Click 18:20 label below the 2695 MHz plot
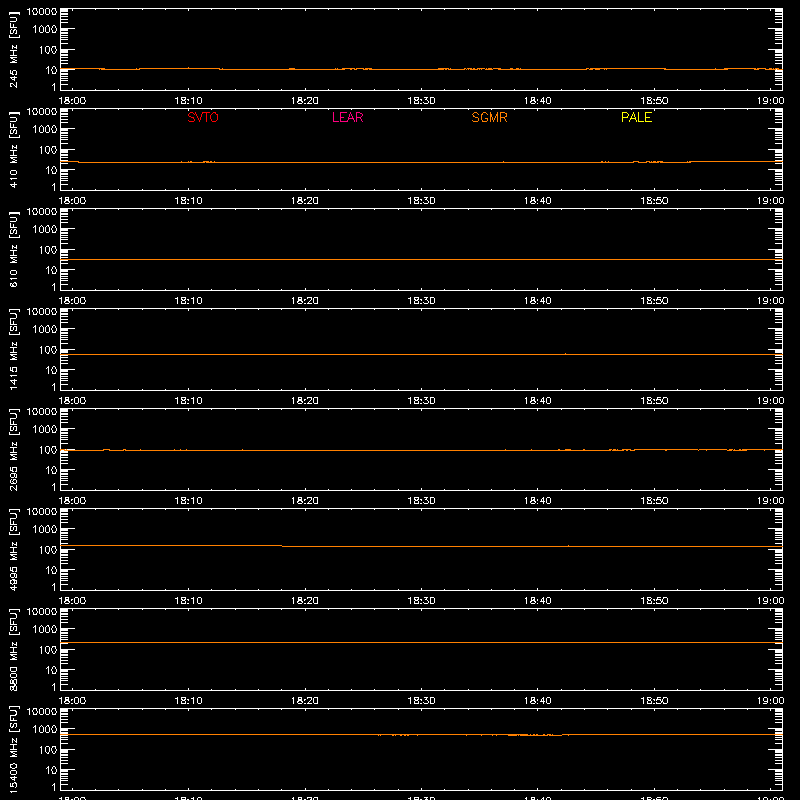Image resolution: width=800 pixels, height=800 pixels. [x=305, y=501]
